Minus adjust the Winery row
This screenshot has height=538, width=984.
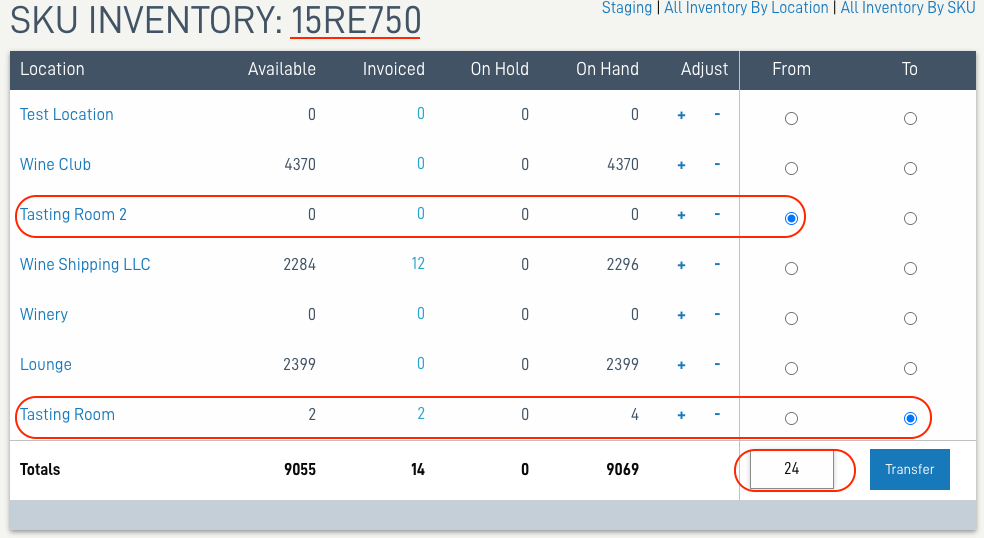717,315
